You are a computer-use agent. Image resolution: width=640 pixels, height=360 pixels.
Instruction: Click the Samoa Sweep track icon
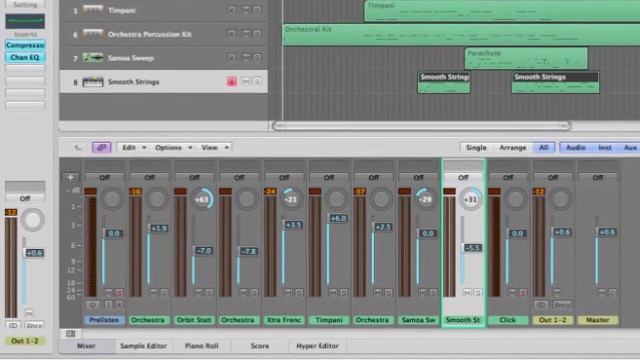pos(93,58)
